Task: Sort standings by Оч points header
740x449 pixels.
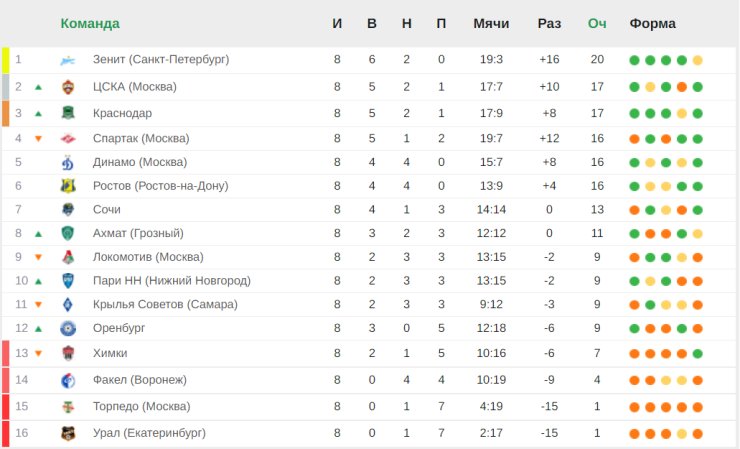Action: click(x=597, y=23)
